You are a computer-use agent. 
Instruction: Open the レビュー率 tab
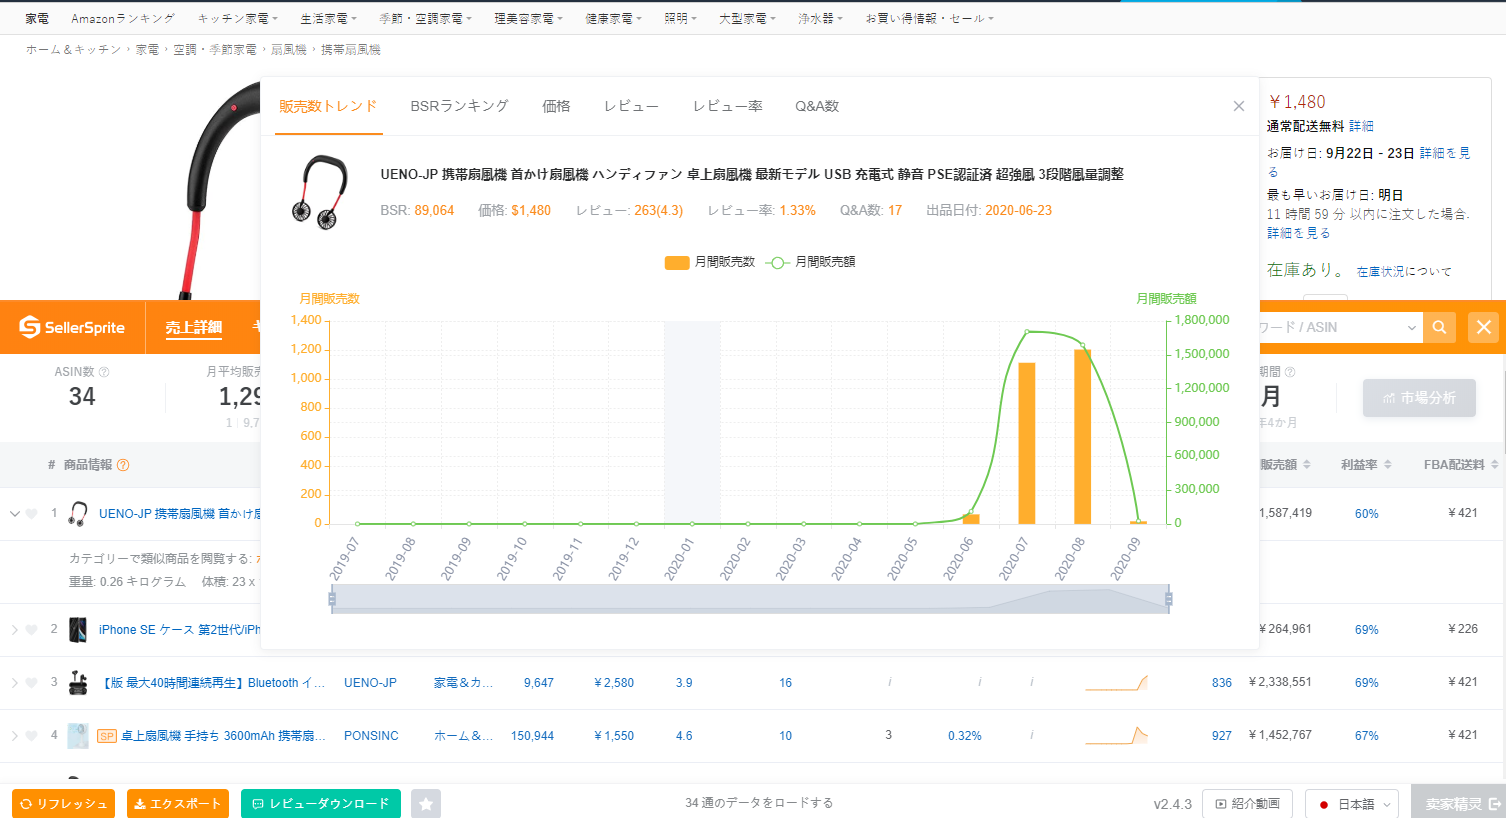(728, 106)
